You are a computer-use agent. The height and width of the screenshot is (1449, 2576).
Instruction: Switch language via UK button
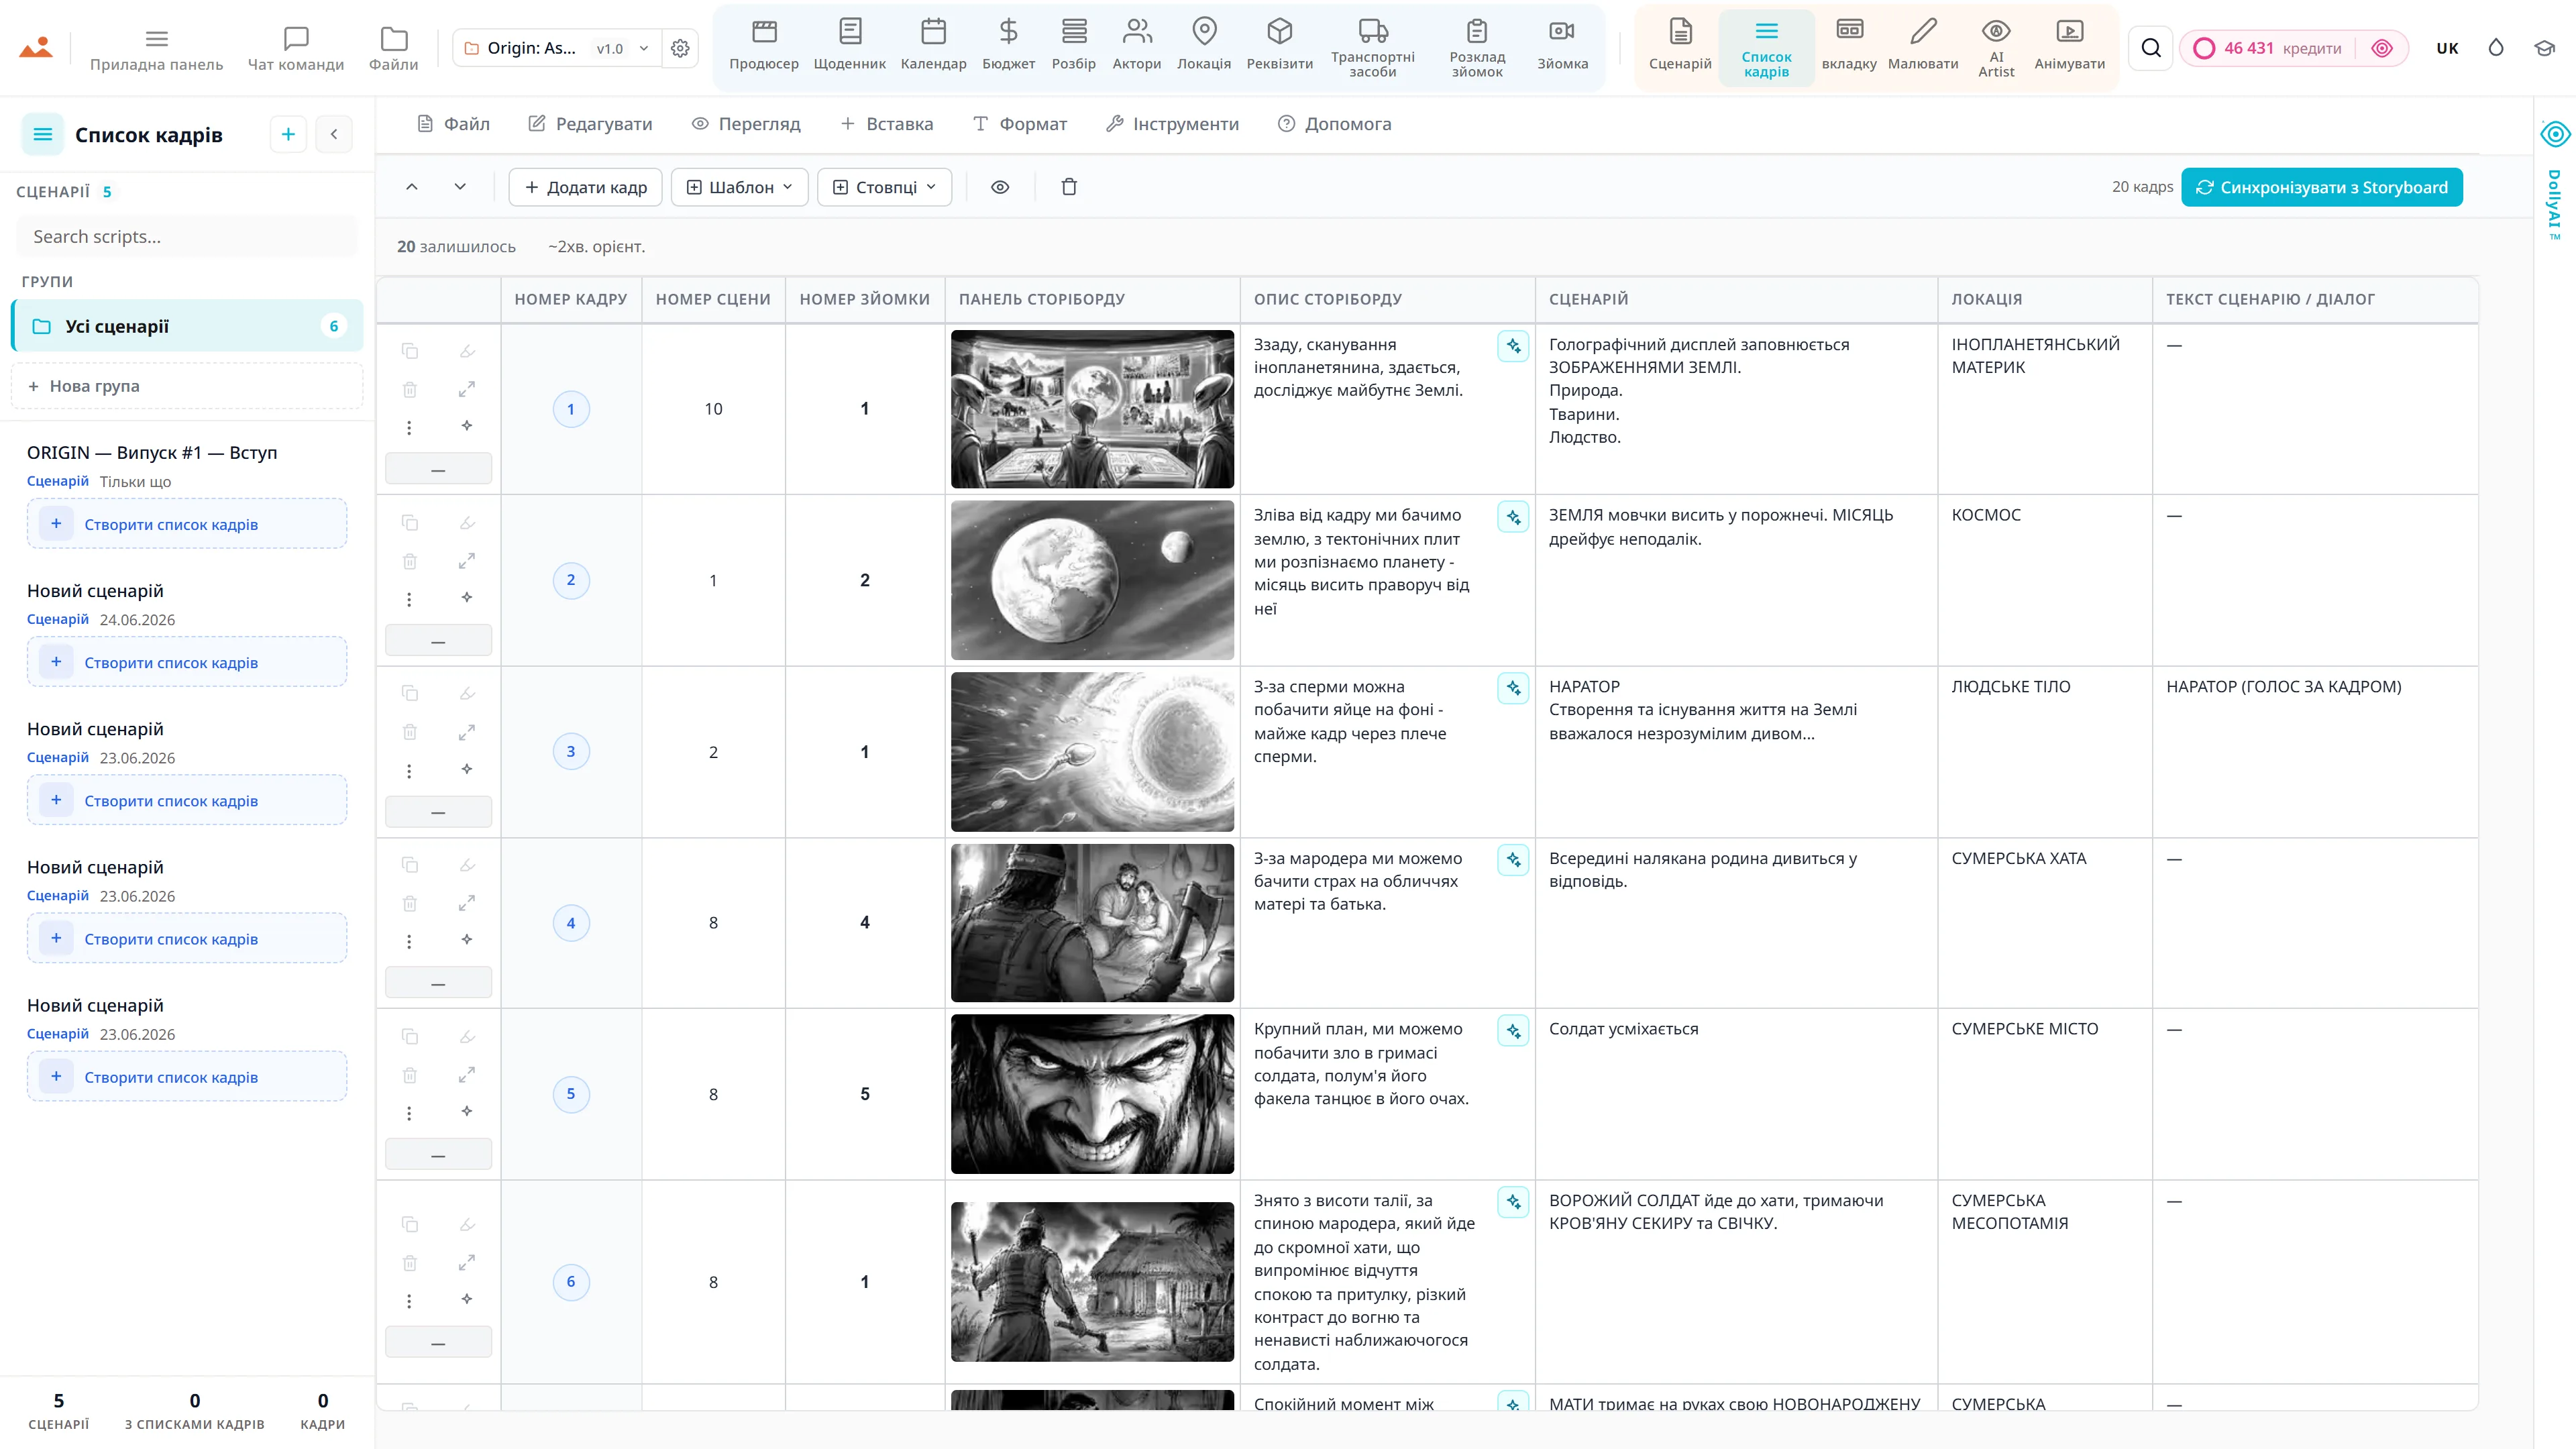(x=2447, y=48)
